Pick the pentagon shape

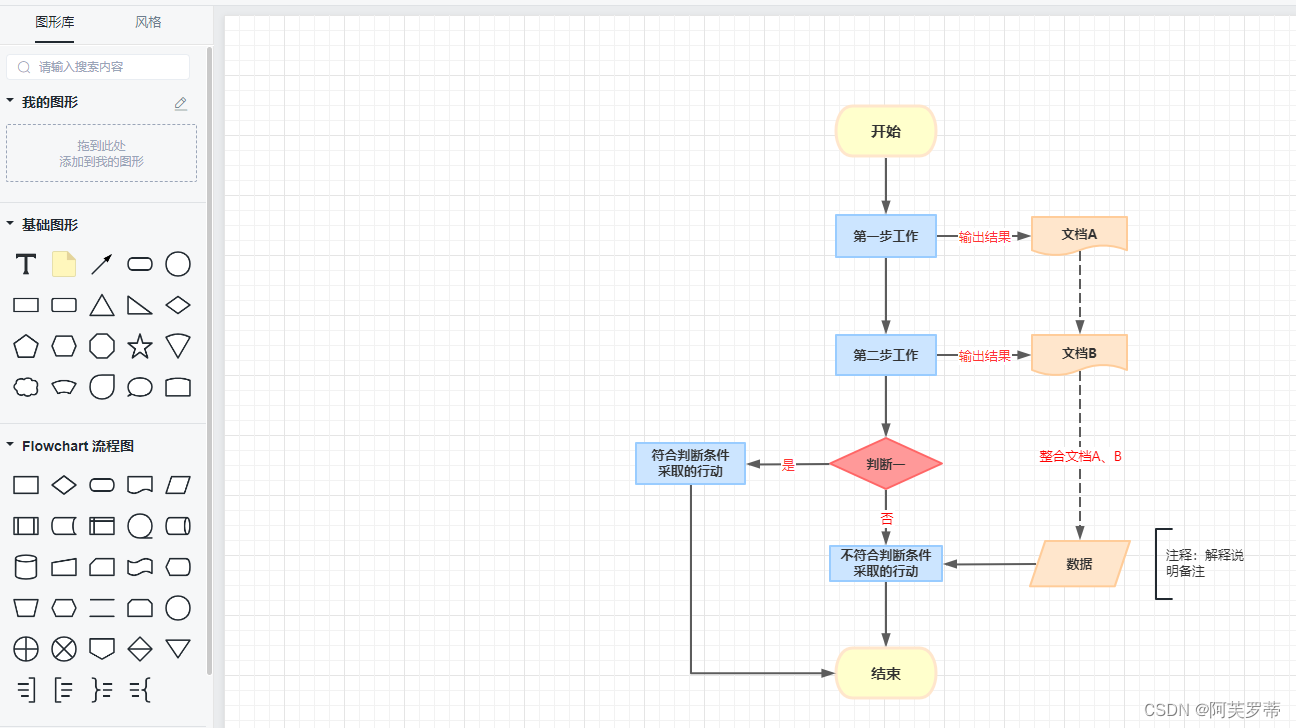pyautogui.click(x=26, y=346)
